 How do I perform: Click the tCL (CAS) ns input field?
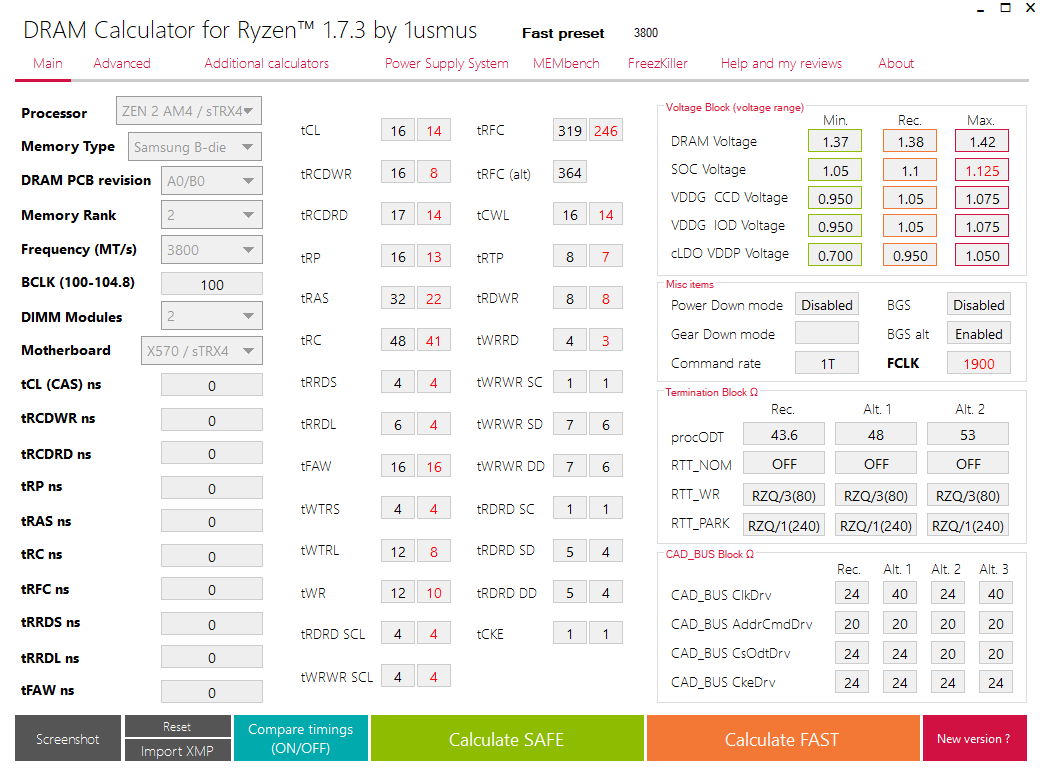tap(211, 385)
